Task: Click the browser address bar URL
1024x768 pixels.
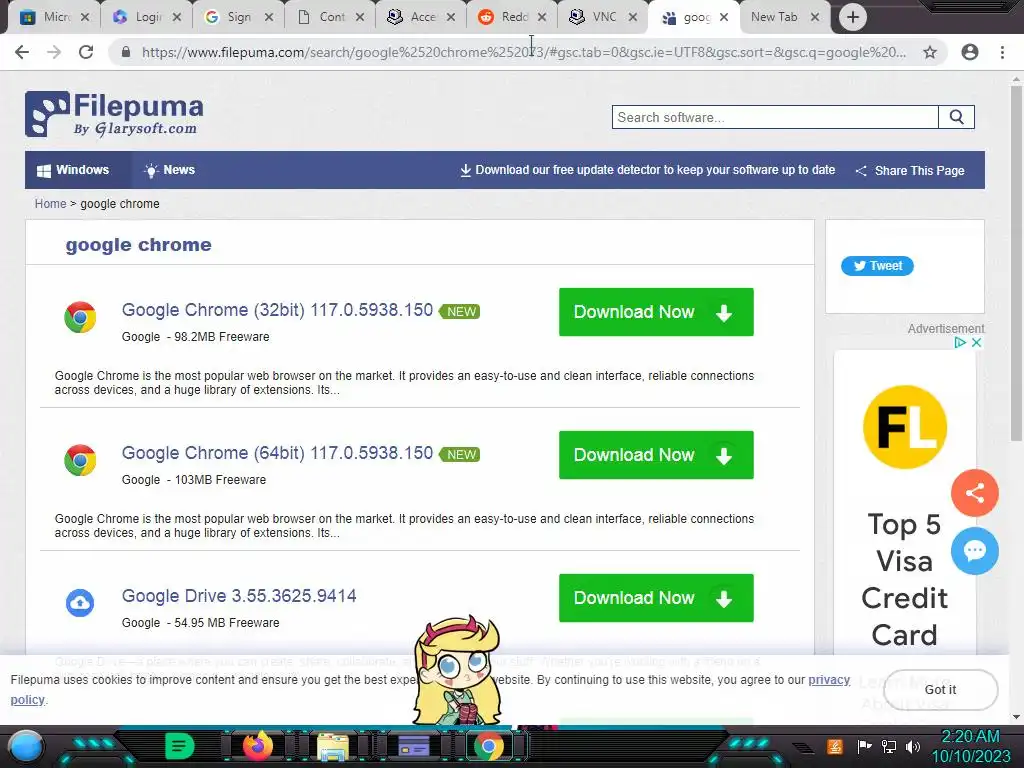Action: (524, 52)
